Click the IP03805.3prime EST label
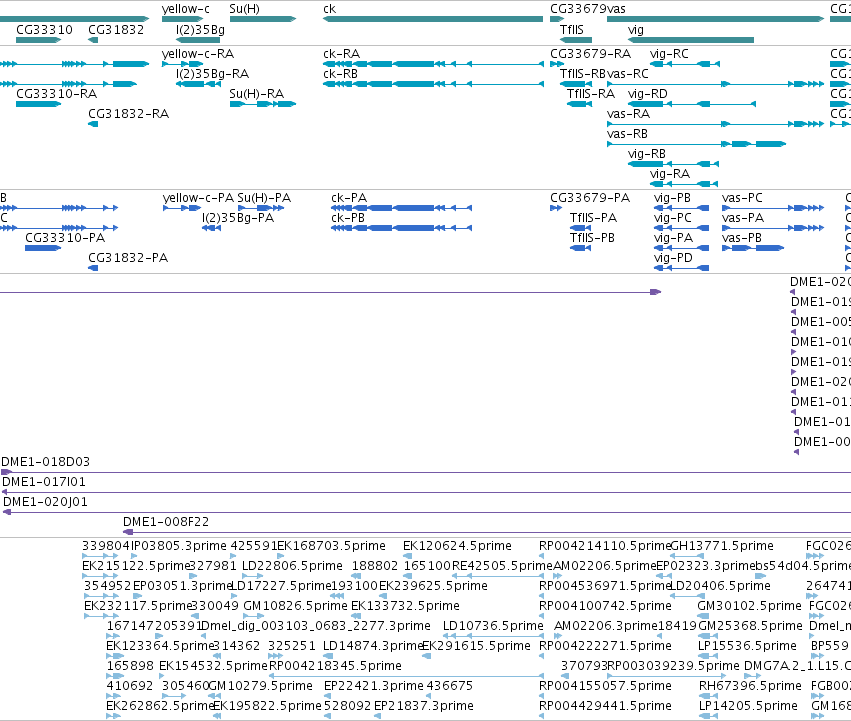851x721 pixels. (x=179, y=547)
